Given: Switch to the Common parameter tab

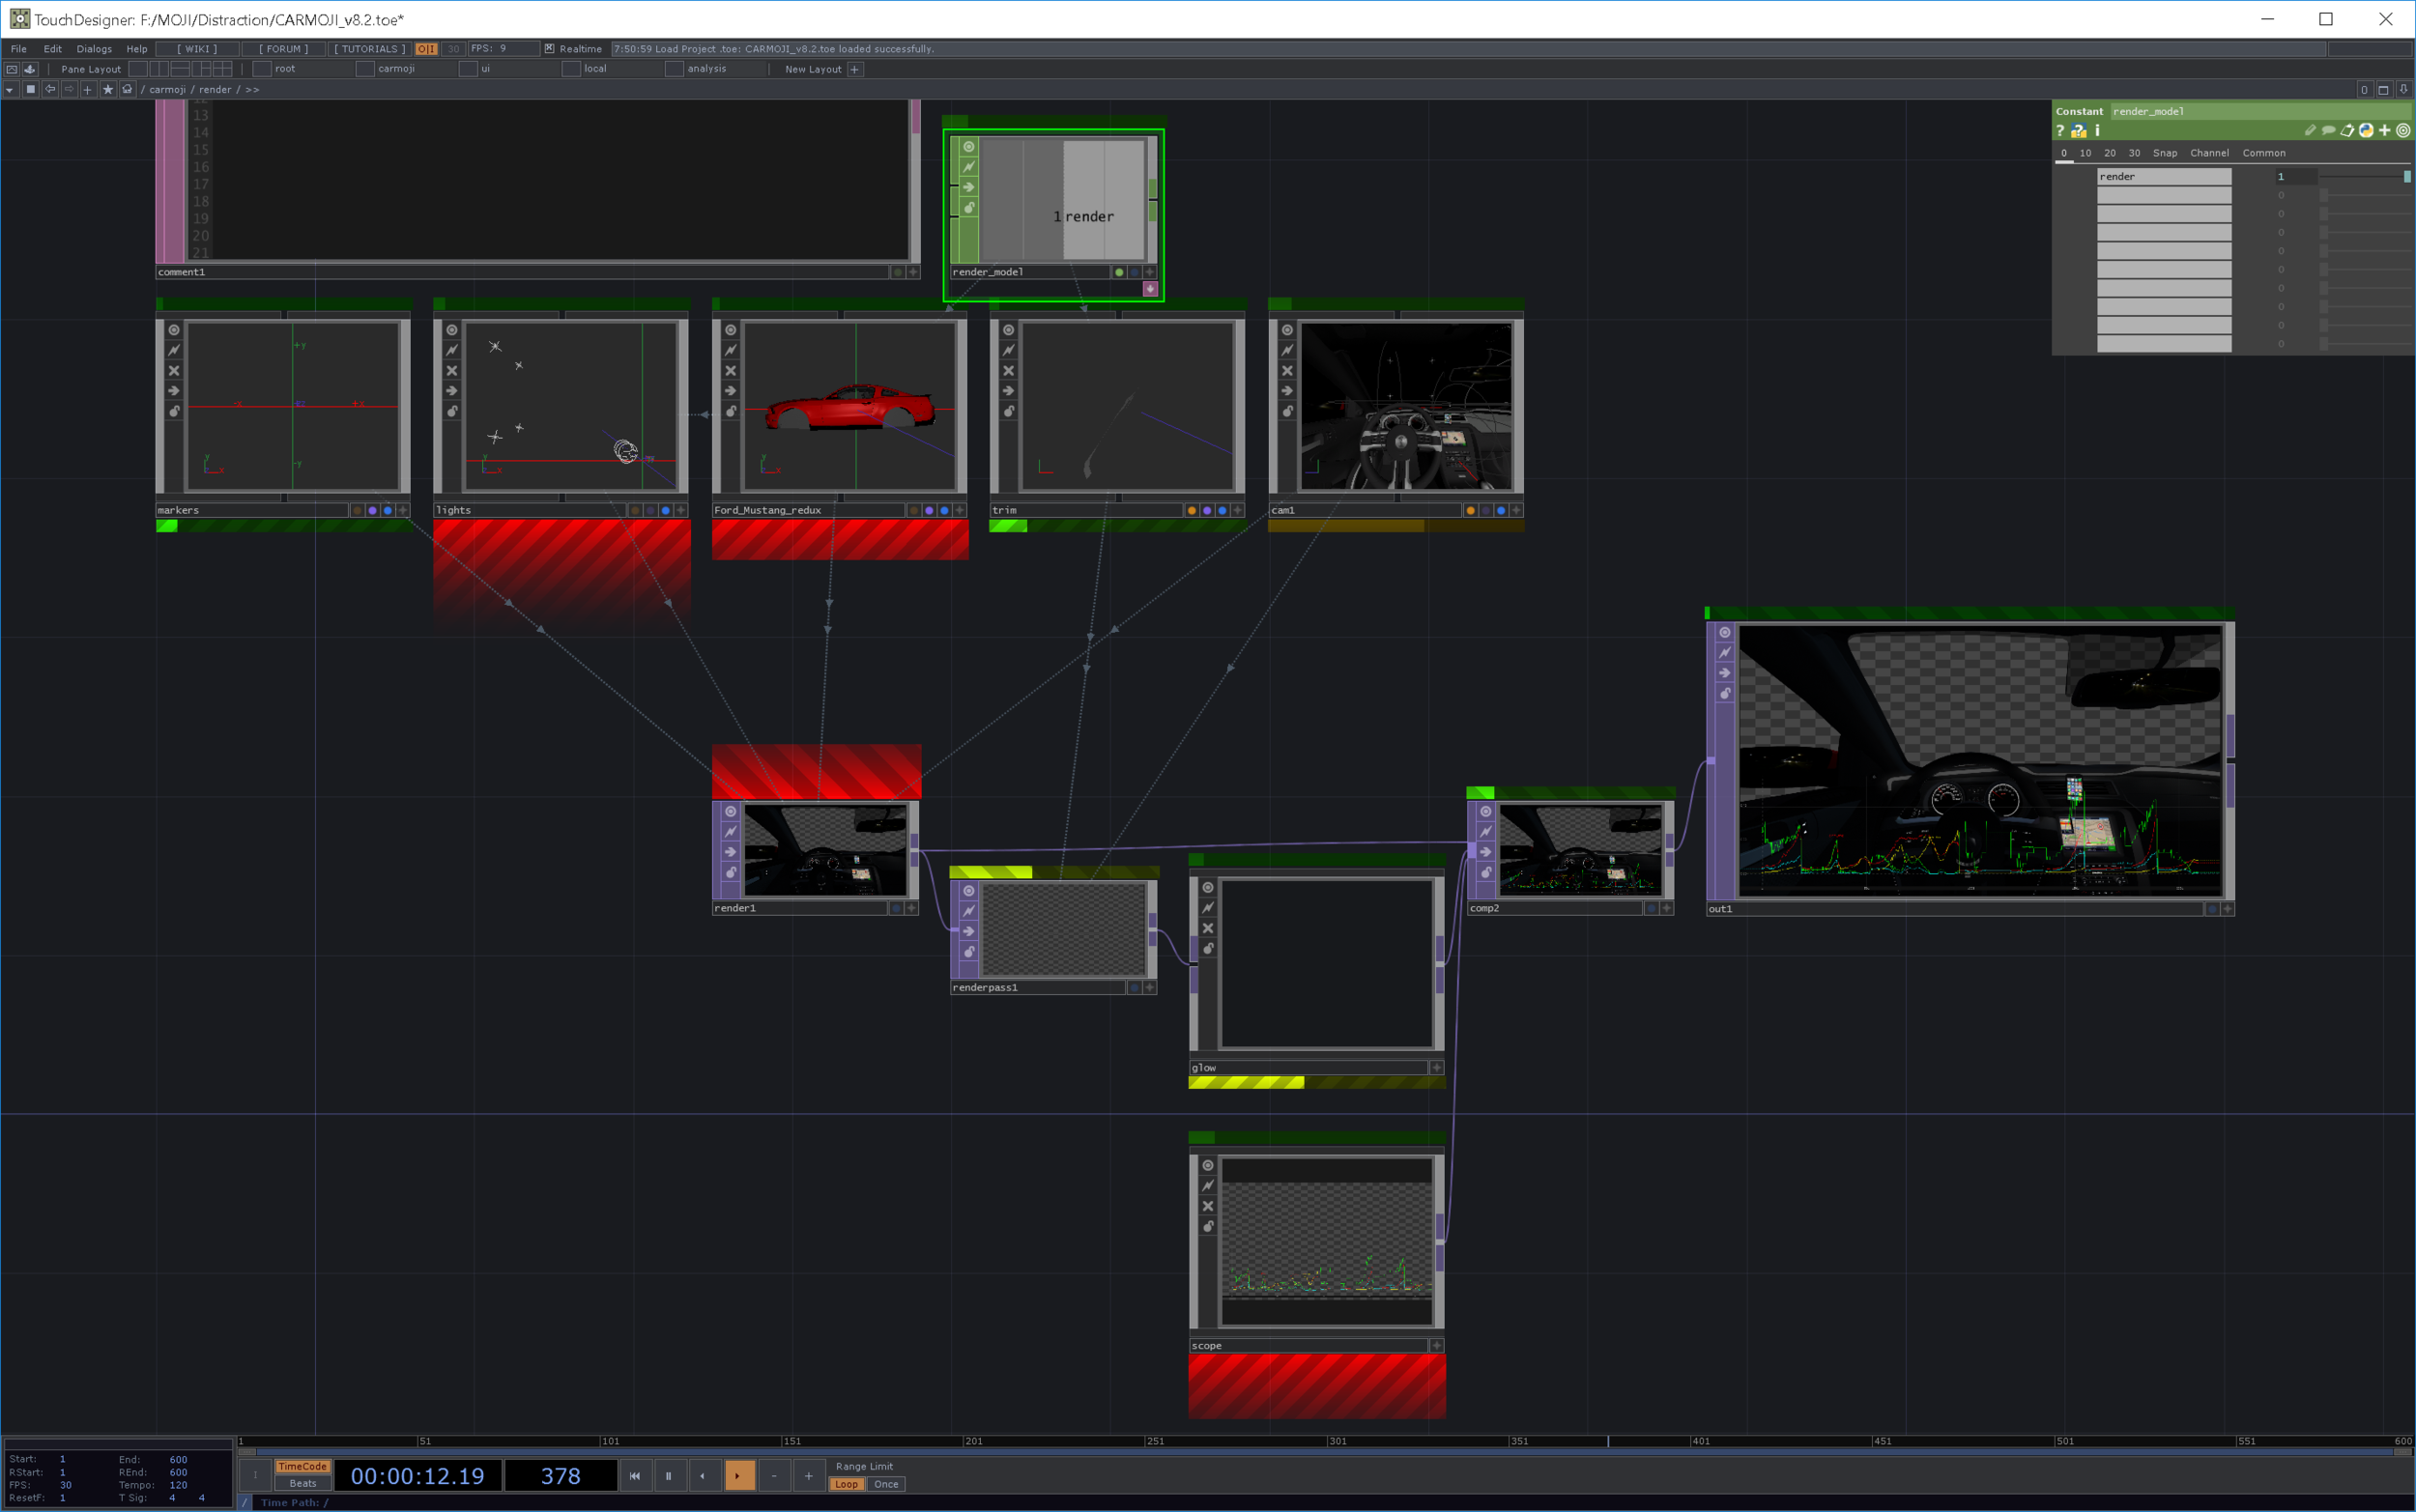Looking at the screenshot, I should 2263,153.
